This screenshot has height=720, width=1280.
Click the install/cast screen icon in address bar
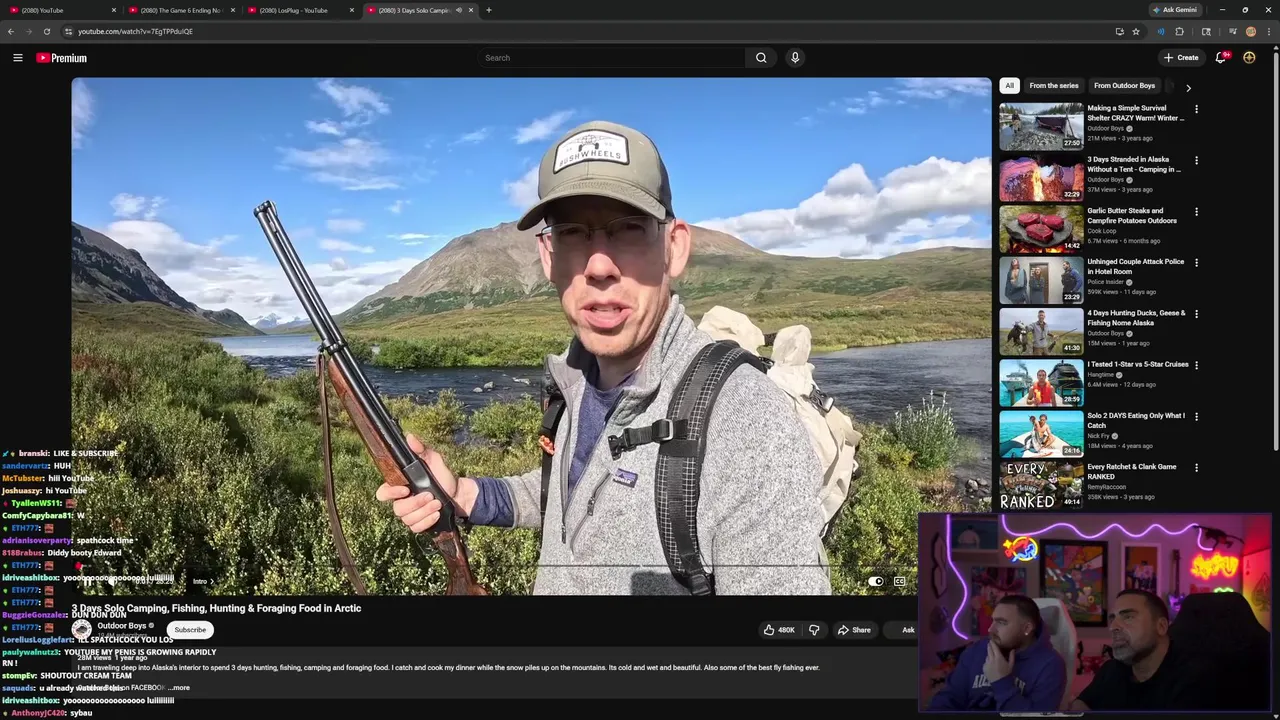tap(1119, 31)
